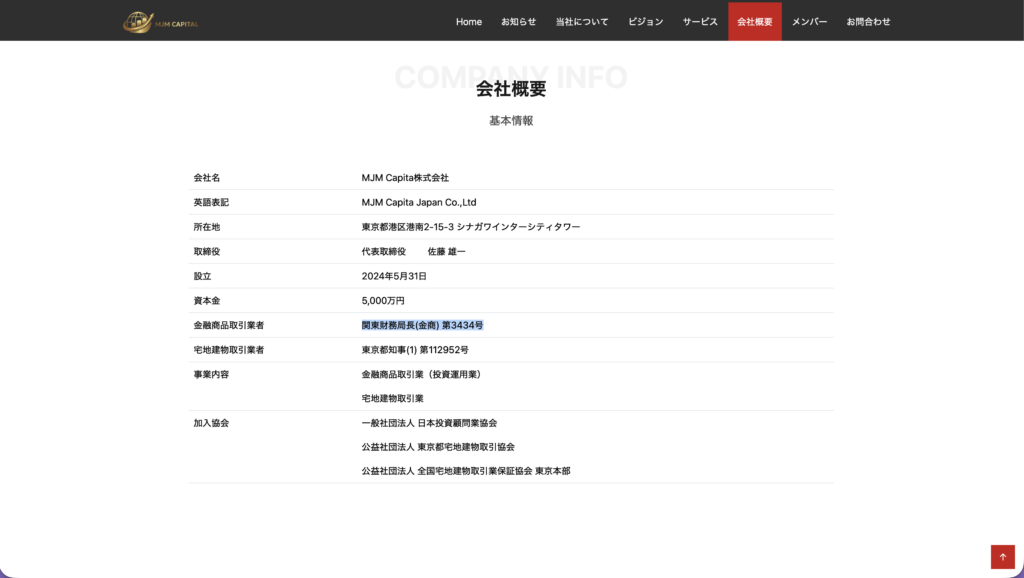The height and width of the screenshot is (578, 1024).
Task: Click the name 佐藤 雄一
Action: coord(447,251)
